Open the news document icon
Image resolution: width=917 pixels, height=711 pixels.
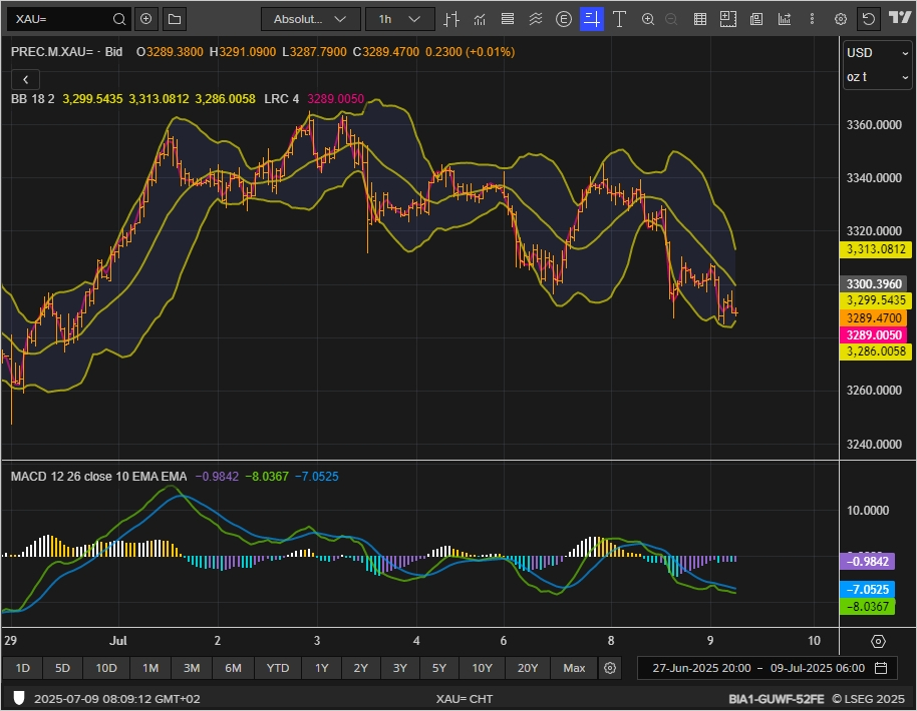click(756, 19)
